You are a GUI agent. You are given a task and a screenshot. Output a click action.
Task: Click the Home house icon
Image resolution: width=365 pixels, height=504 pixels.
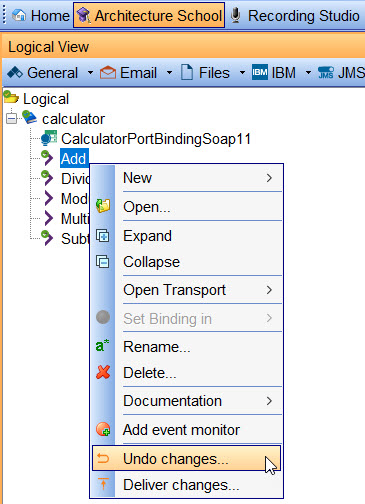coord(19,15)
